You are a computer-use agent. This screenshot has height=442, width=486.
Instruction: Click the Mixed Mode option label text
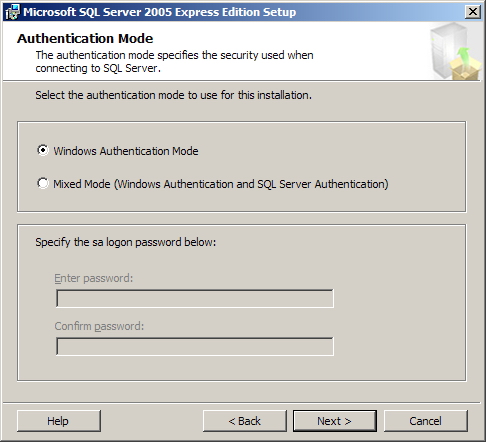(x=221, y=184)
